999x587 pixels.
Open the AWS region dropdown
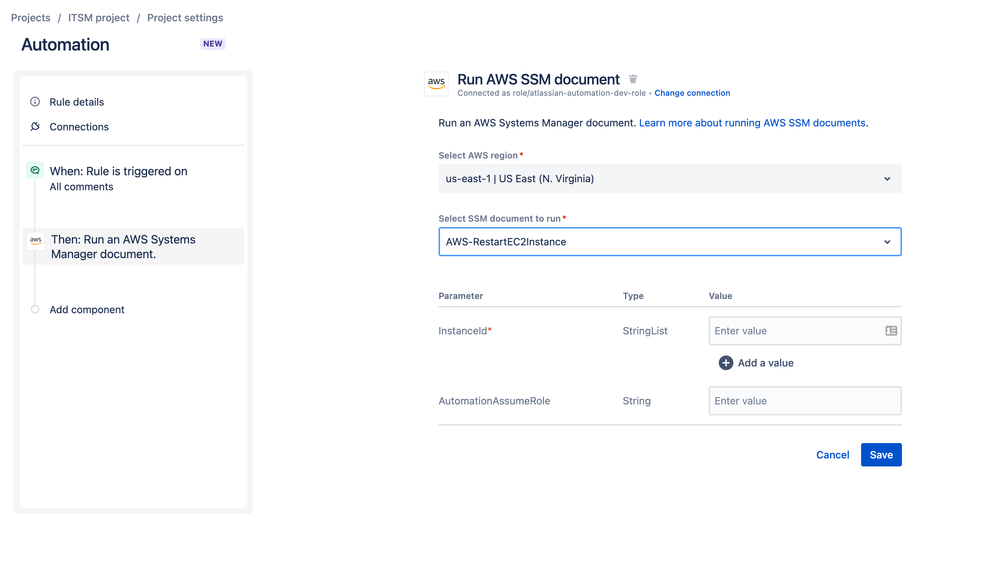coord(669,178)
